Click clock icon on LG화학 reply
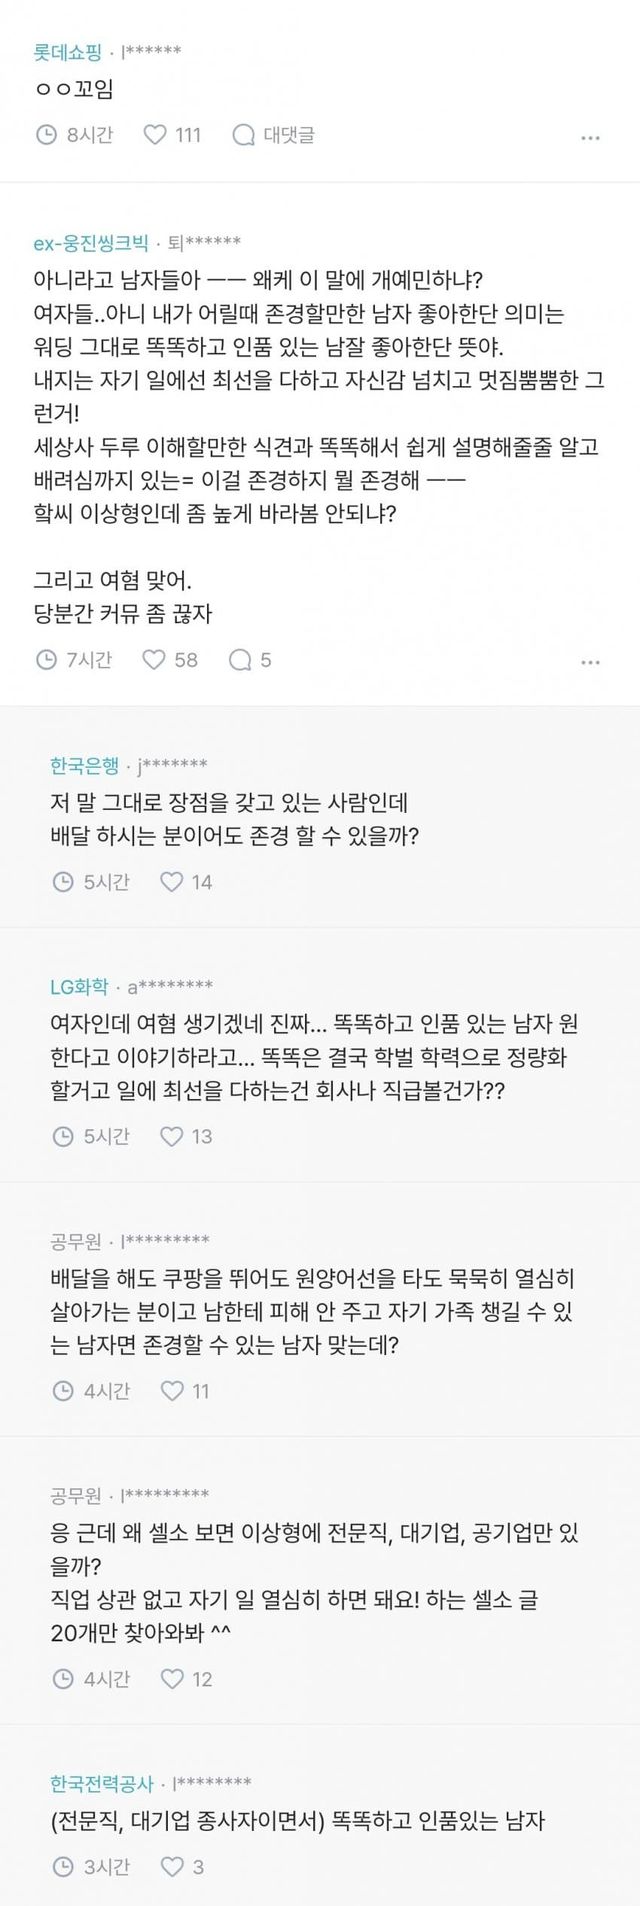 [62, 1136]
